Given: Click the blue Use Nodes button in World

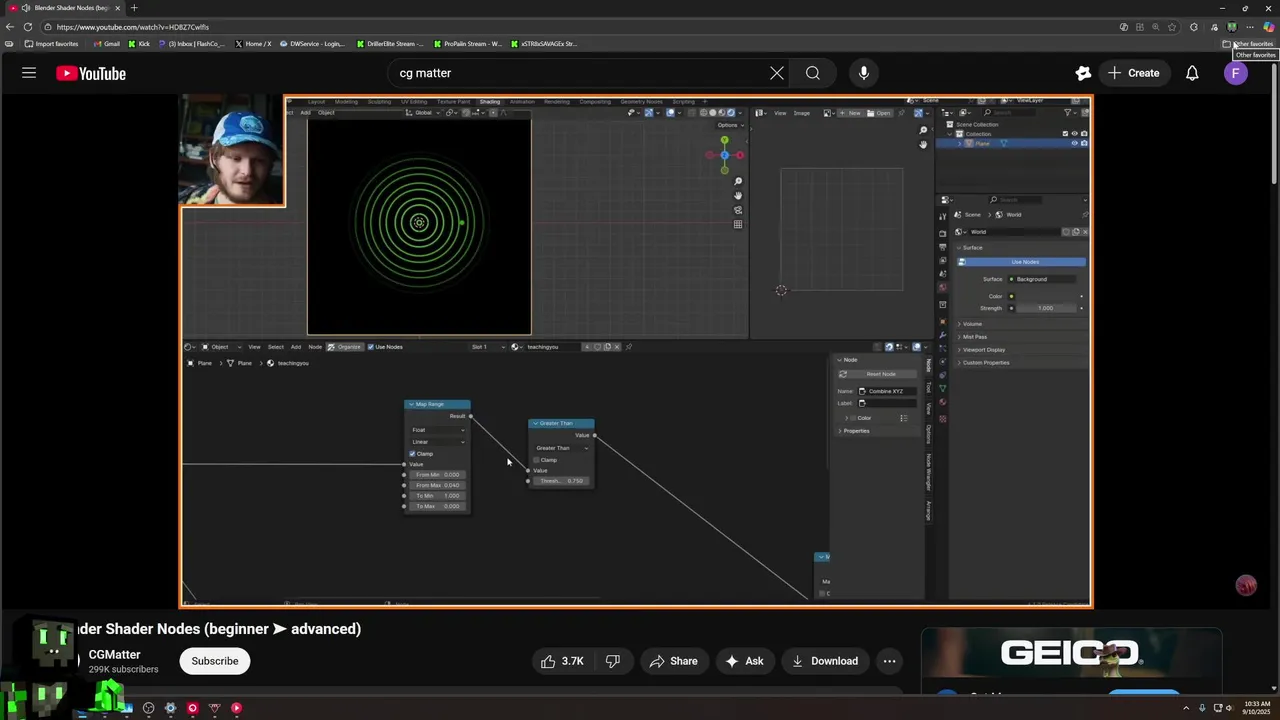Looking at the screenshot, I should (1022, 262).
